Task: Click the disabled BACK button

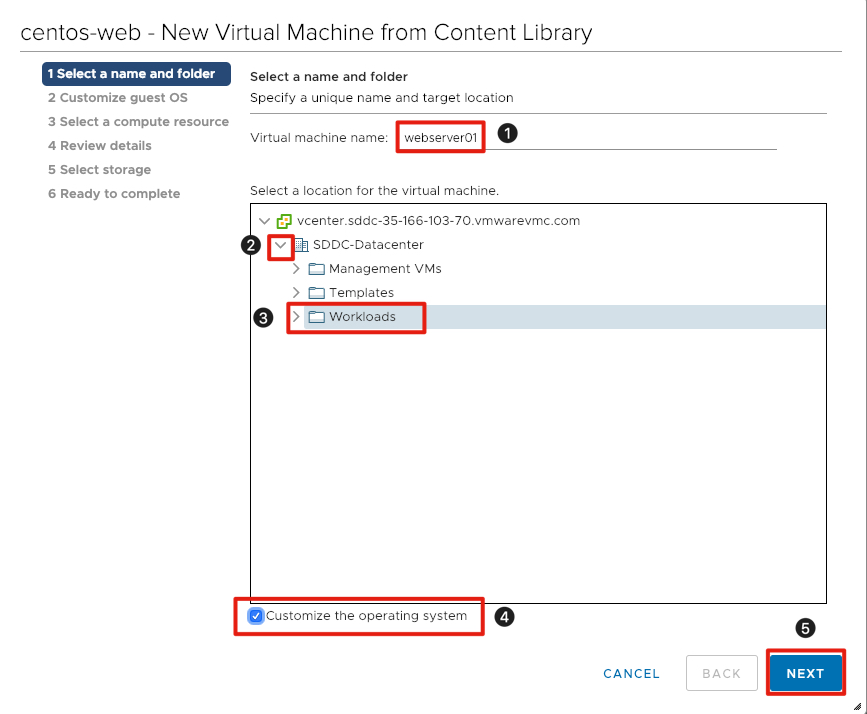Action: click(x=721, y=673)
